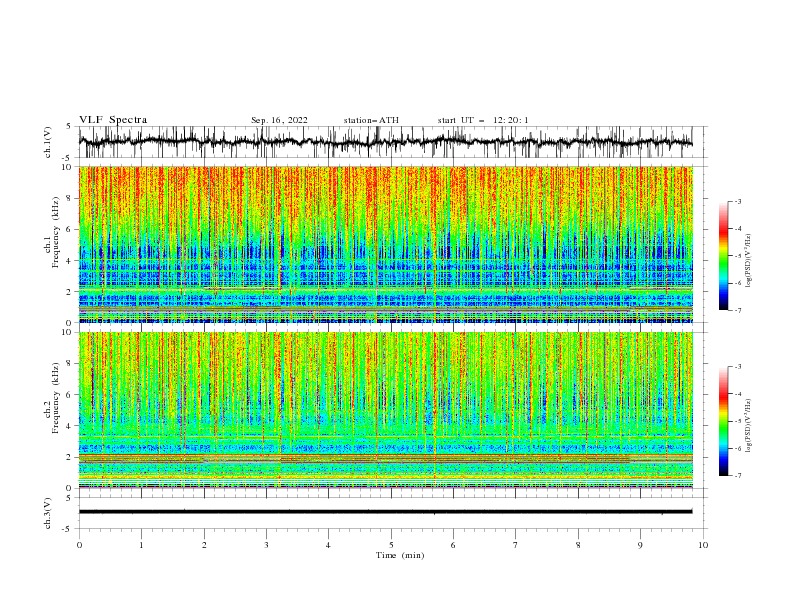Click the lower PSD color scale bar
Image resolution: width=792 pixels, height=612 pixels.
click(723, 421)
